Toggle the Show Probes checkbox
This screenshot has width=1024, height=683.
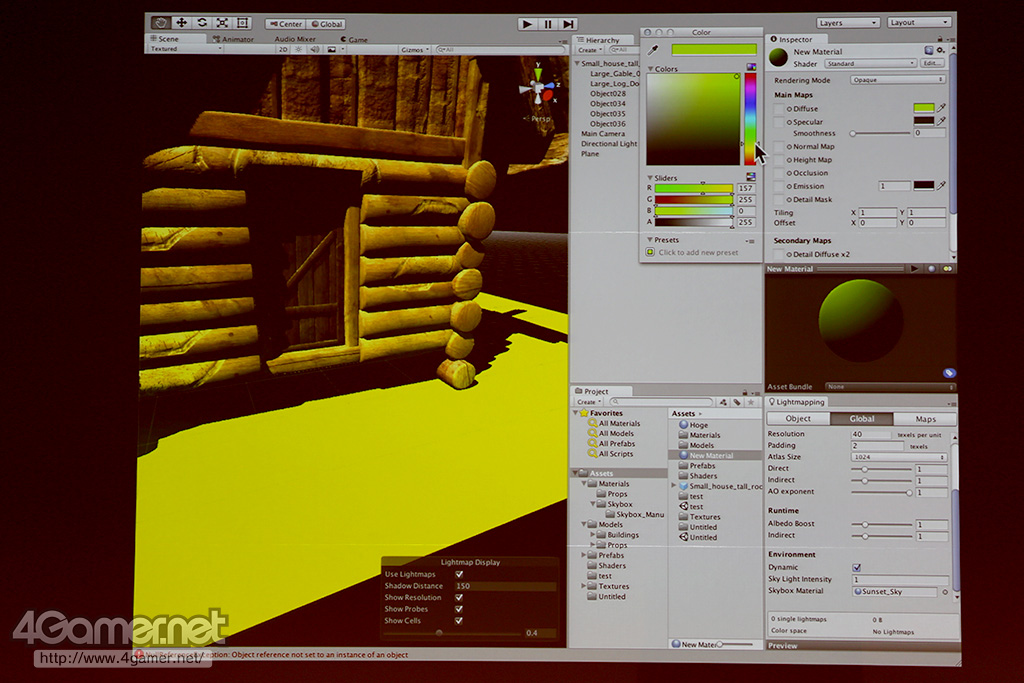tap(459, 609)
